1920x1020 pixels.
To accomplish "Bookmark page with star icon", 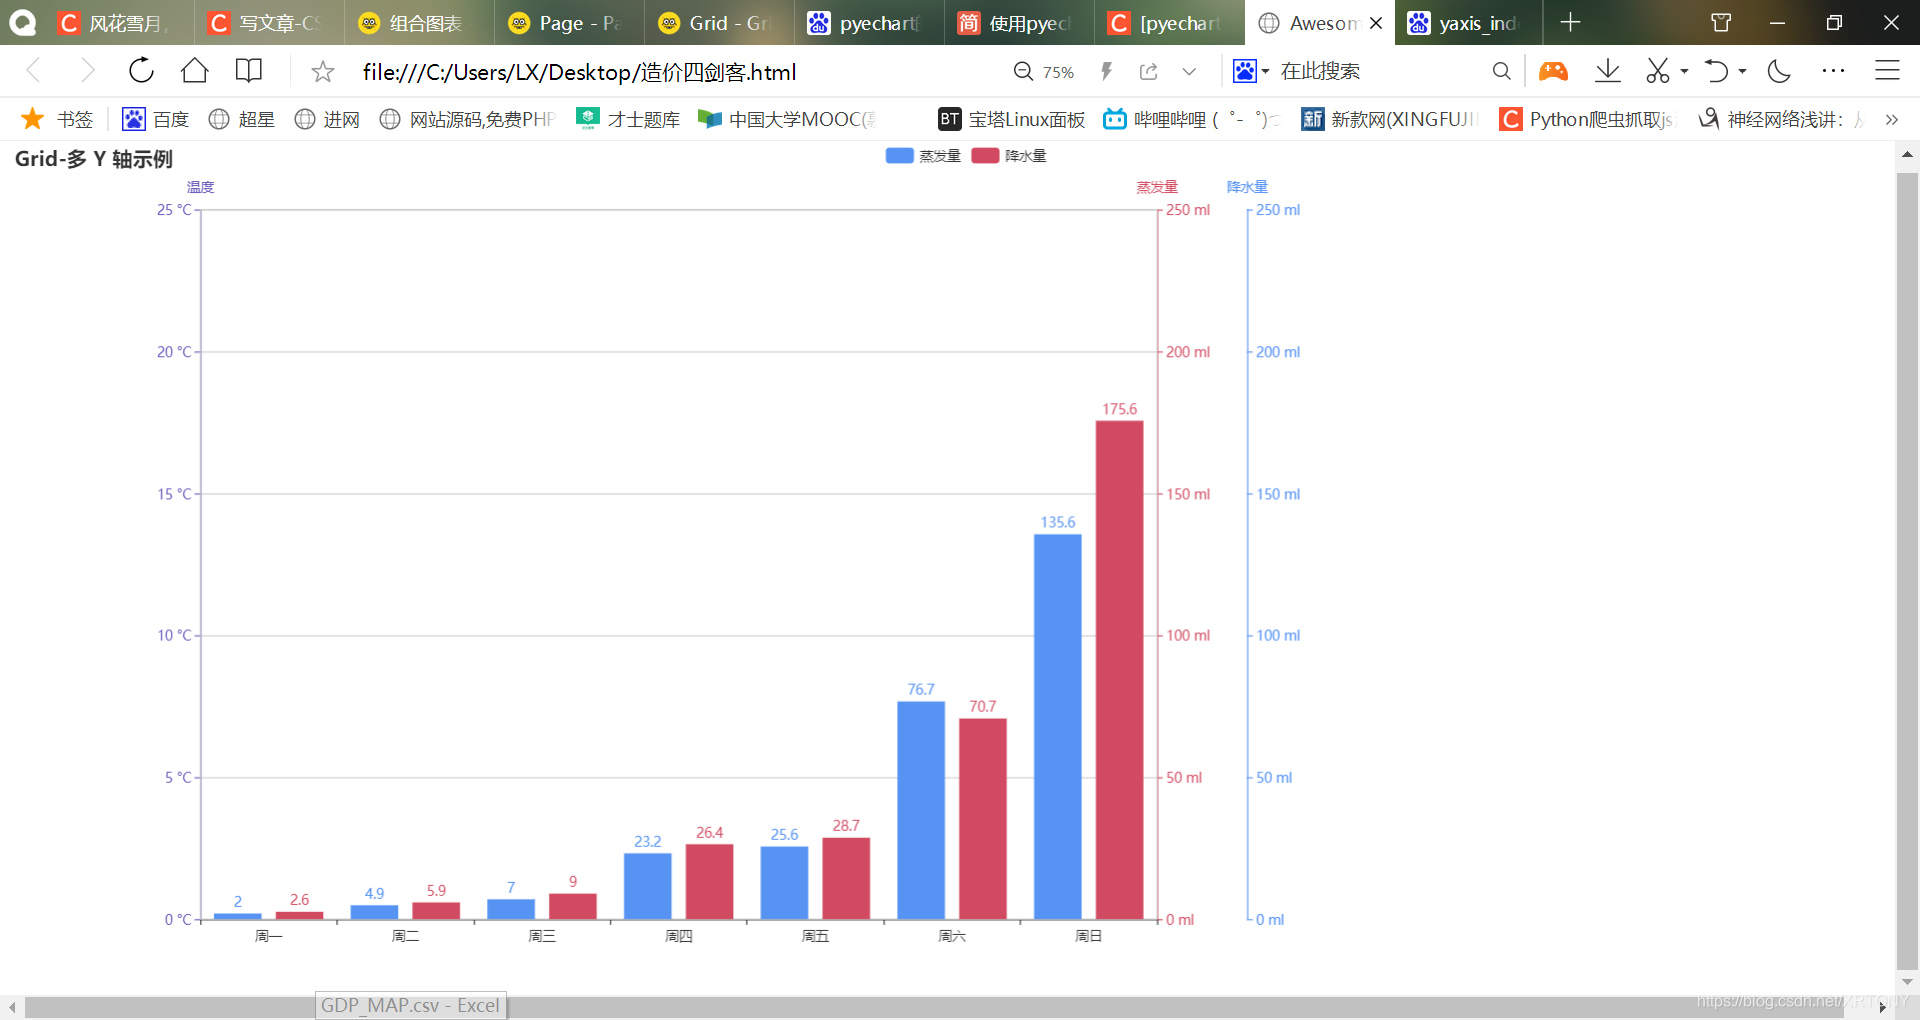I will [322, 72].
